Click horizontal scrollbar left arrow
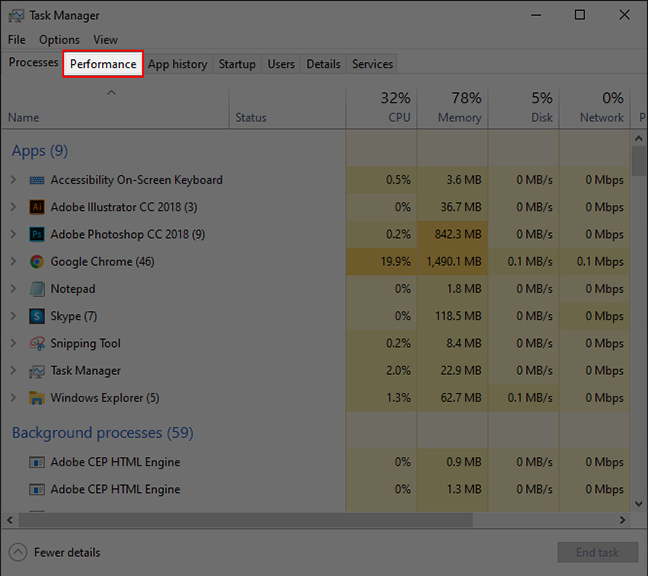This screenshot has height=576, width=648. tap(10, 520)
